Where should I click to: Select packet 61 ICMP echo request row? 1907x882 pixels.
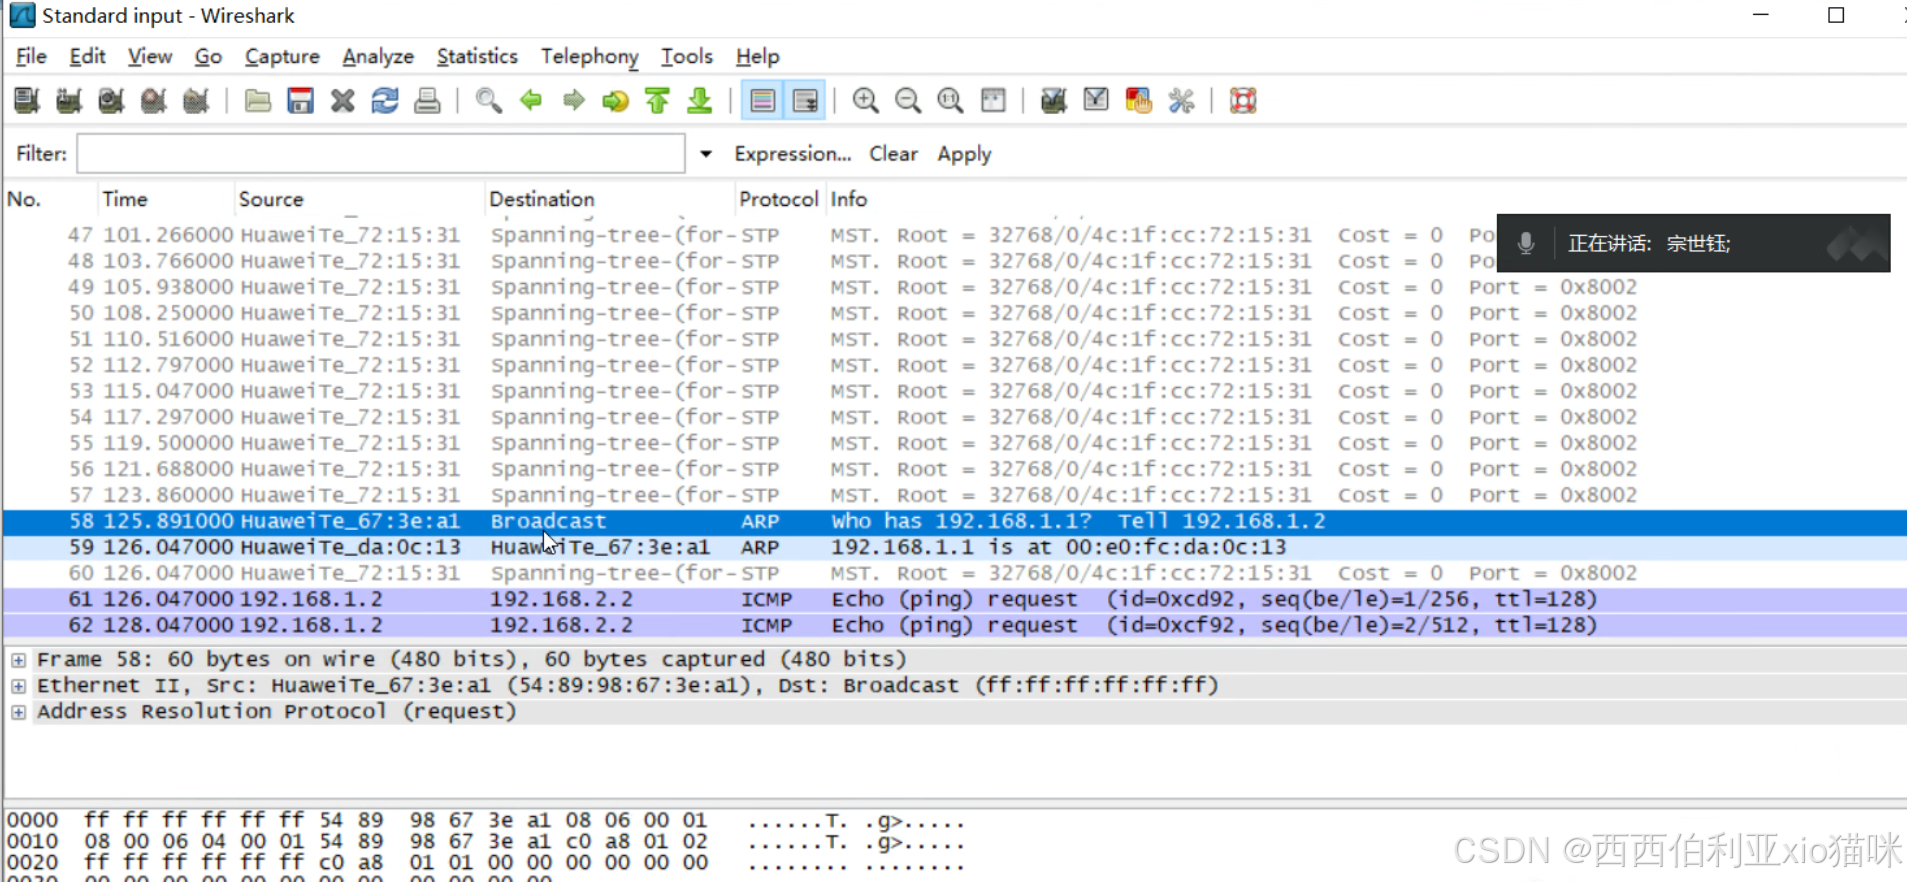tap(955, 599)
